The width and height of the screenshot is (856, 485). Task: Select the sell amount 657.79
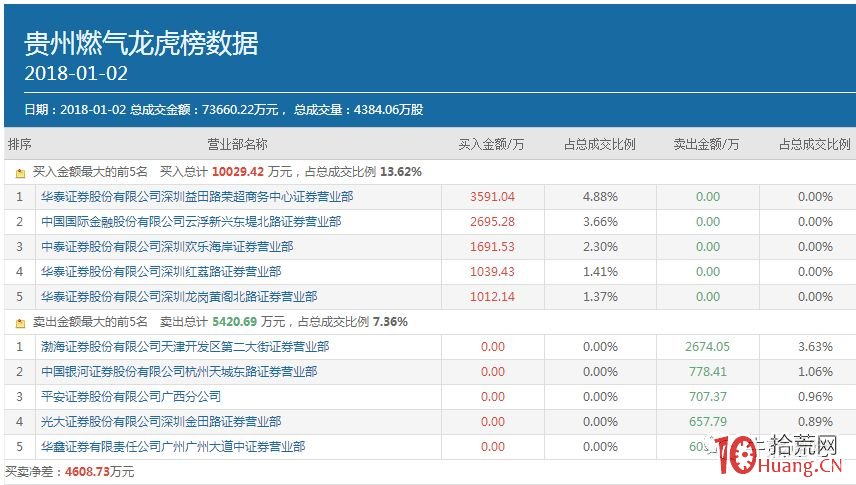[x=708, y=422]
